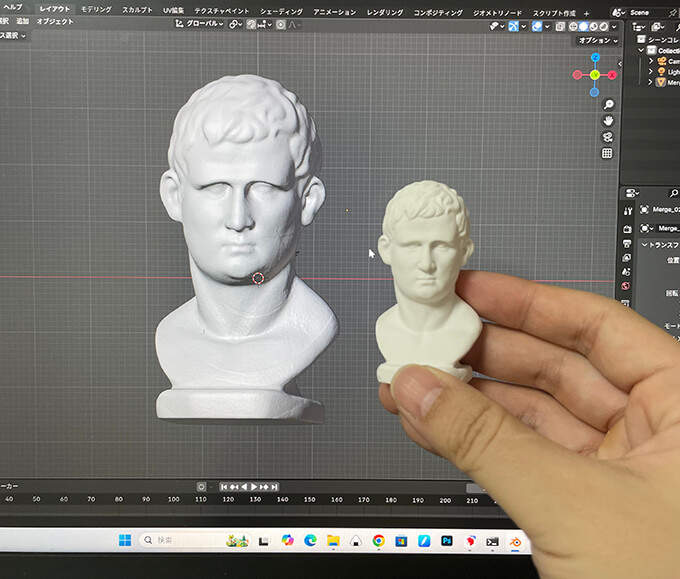This screenshot has height=579, width=680.
Task: Toggle the viewport gizmo display button
Action: pyautogui.click(x=516, y=24)
